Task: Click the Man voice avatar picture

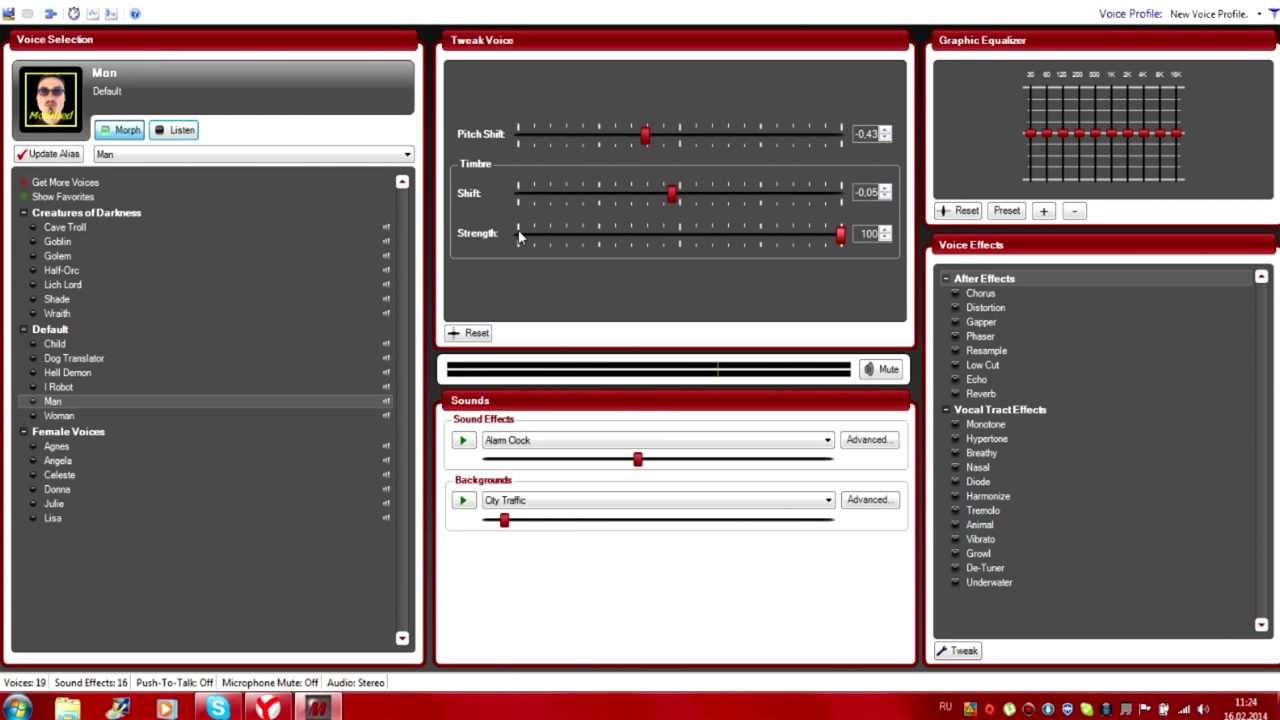Action: pos(50,100)
